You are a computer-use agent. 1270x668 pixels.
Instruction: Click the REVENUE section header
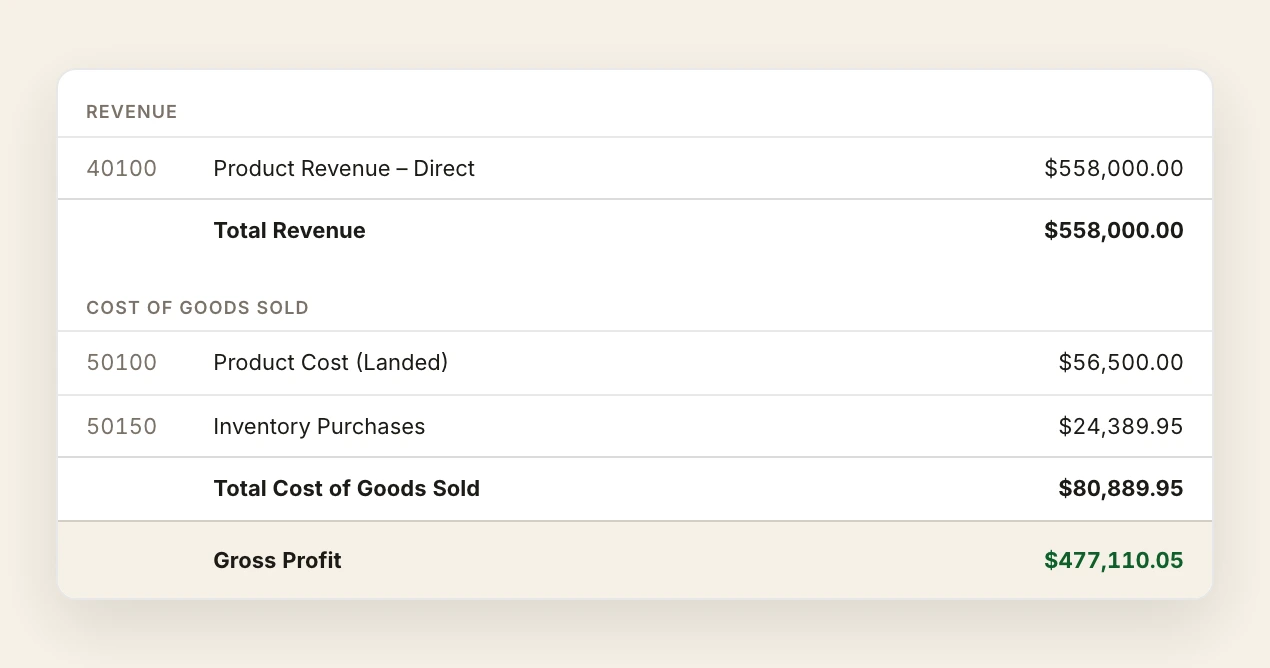pyautogui.click(x=132, y=112)
